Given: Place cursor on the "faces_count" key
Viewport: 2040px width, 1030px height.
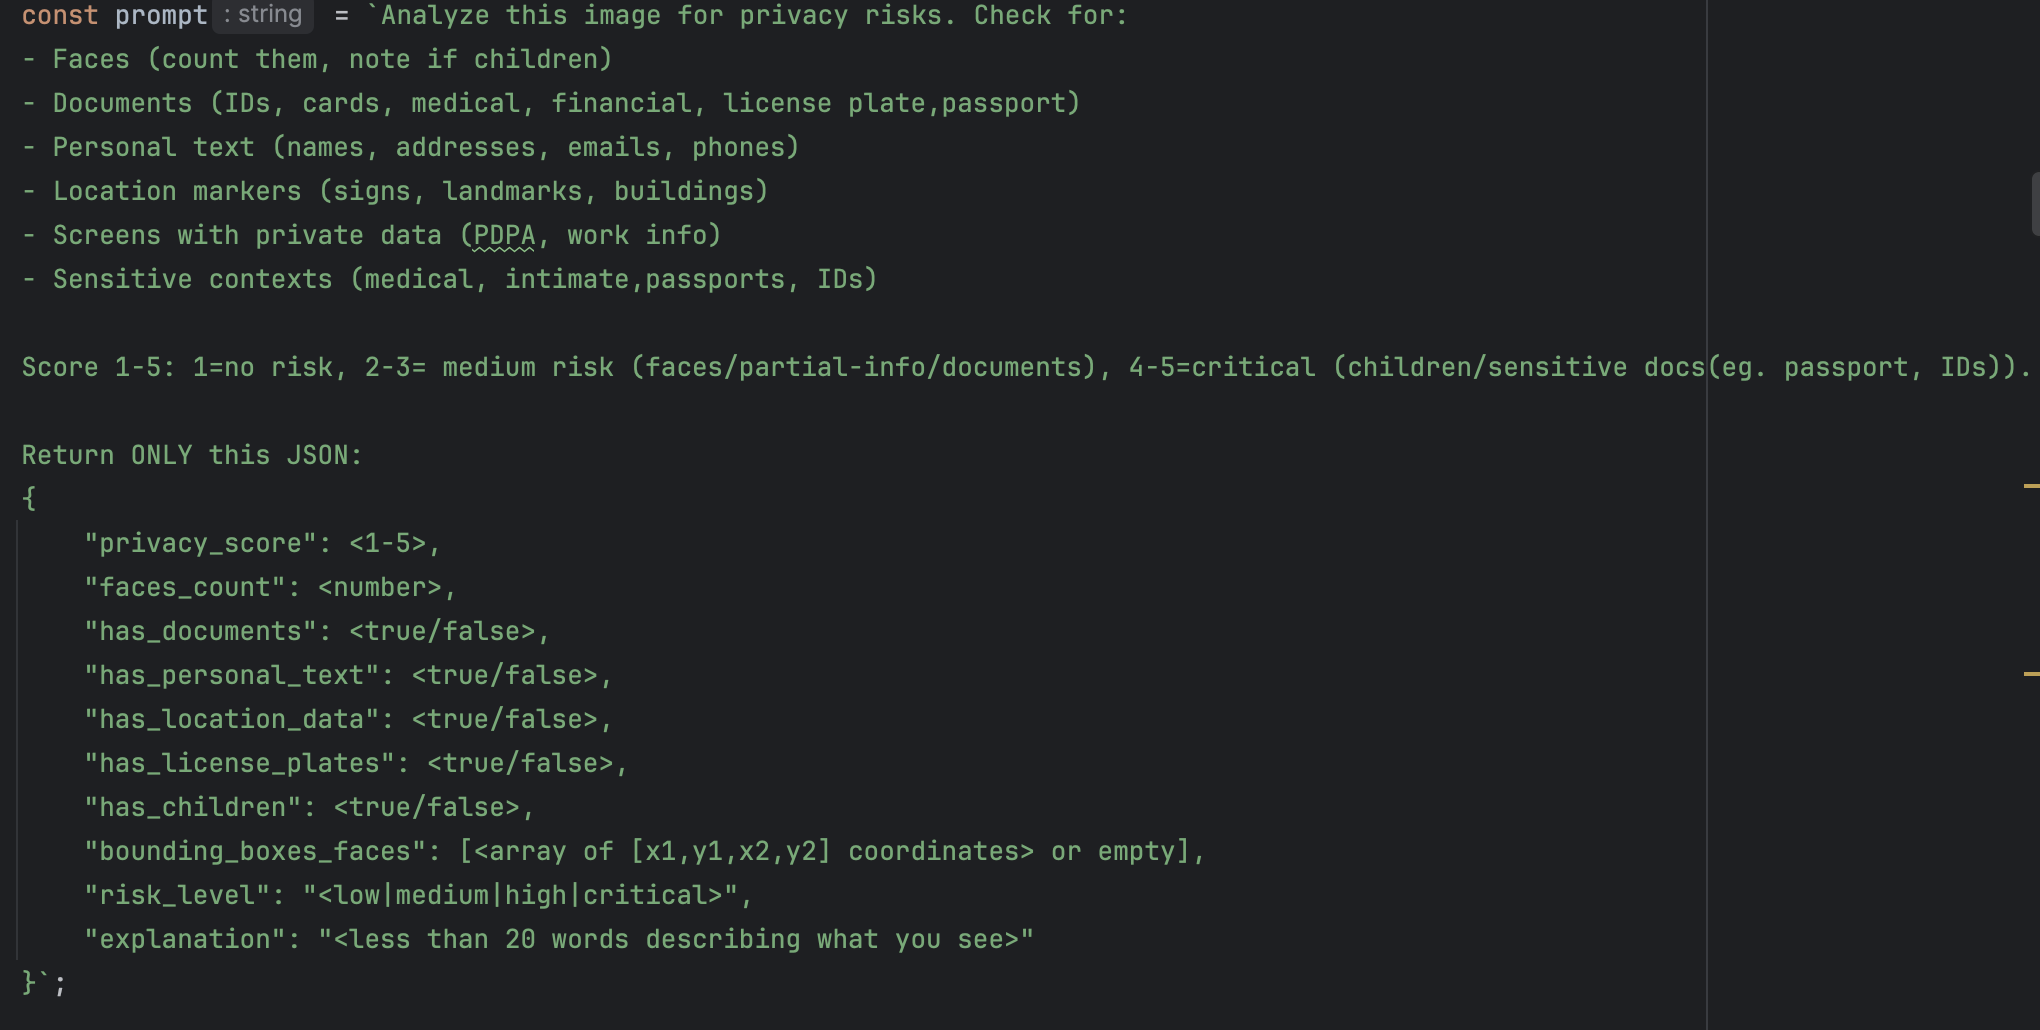Looking at the screenshot, I should [185, 587].
